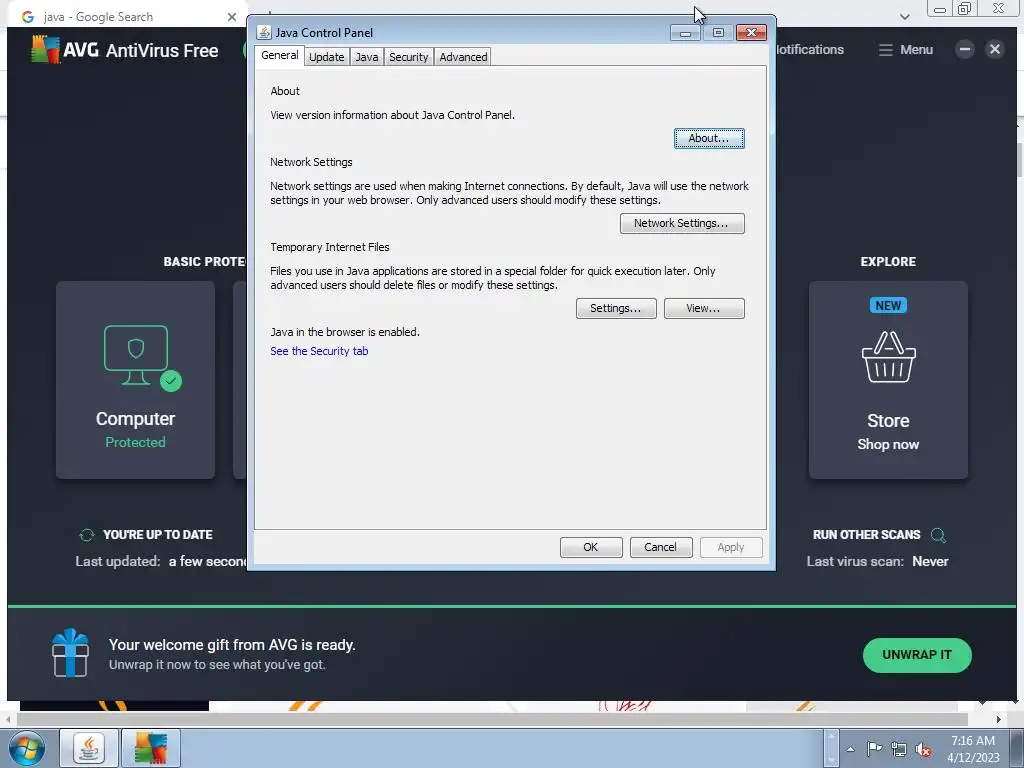Confirm with the OK button

pyautogui.click(x=591, y=547)
